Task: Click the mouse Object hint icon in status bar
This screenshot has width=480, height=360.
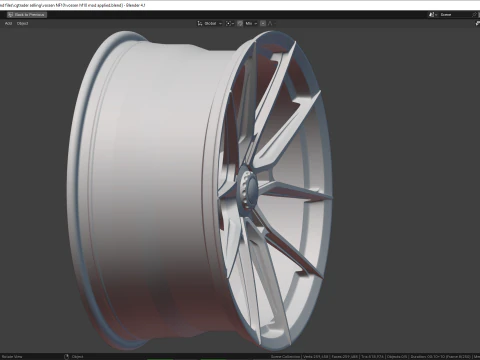Action: [66, 357]
